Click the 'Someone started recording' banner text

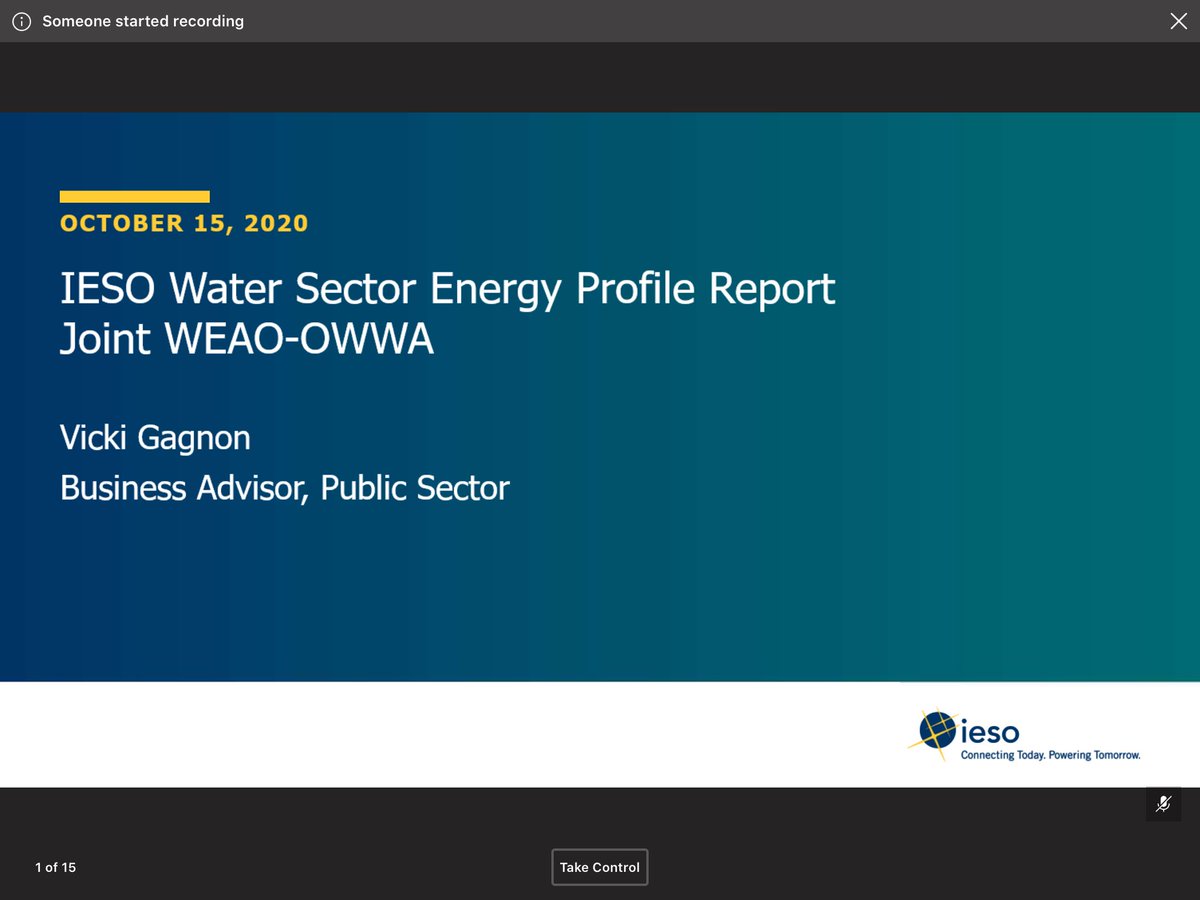(143, 20)
